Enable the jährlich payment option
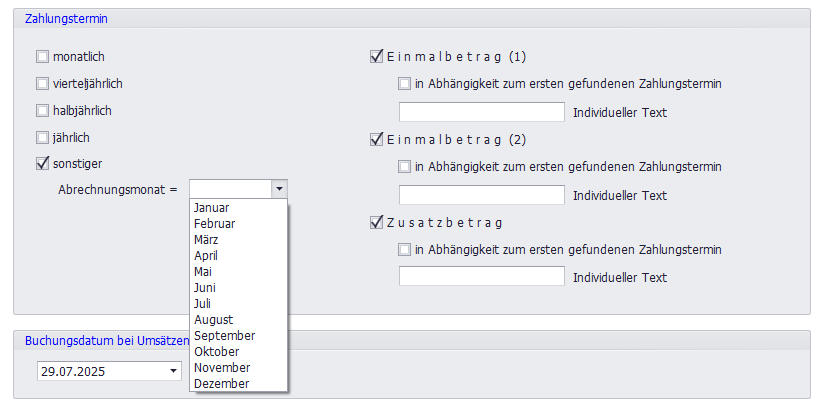 coord(43,137)
